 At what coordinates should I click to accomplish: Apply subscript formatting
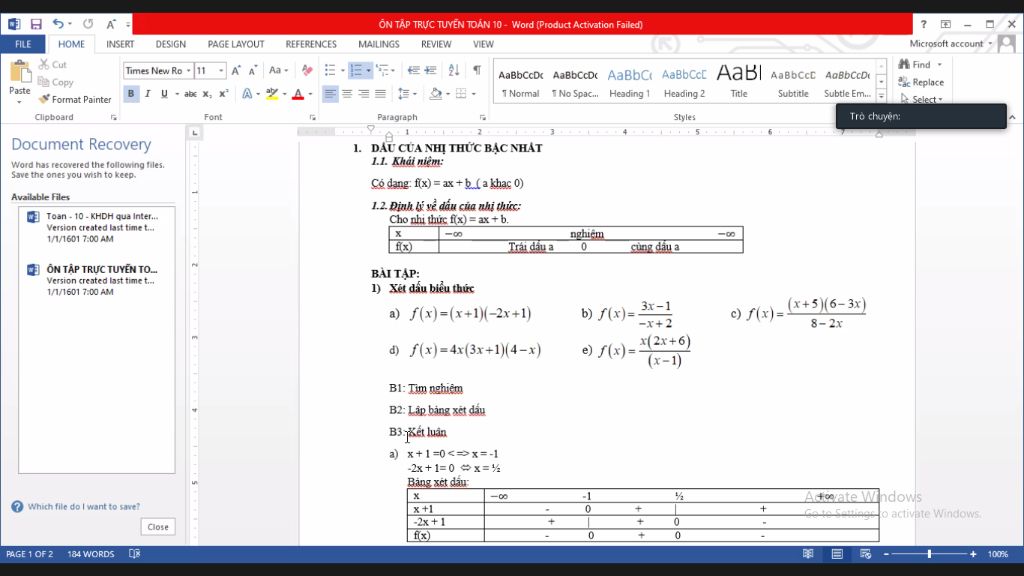point(207,94)
